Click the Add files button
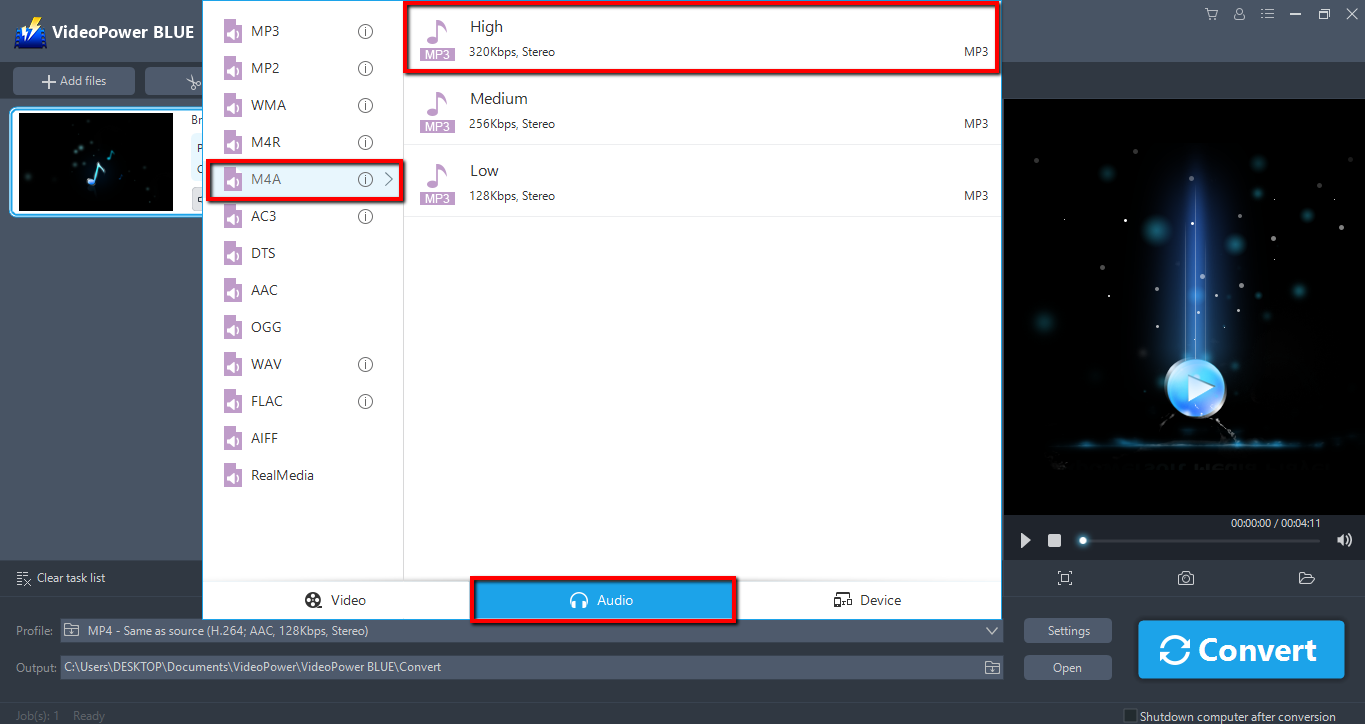The height and width of the screenshot is (724, 1365). click(x=74, y=81)
